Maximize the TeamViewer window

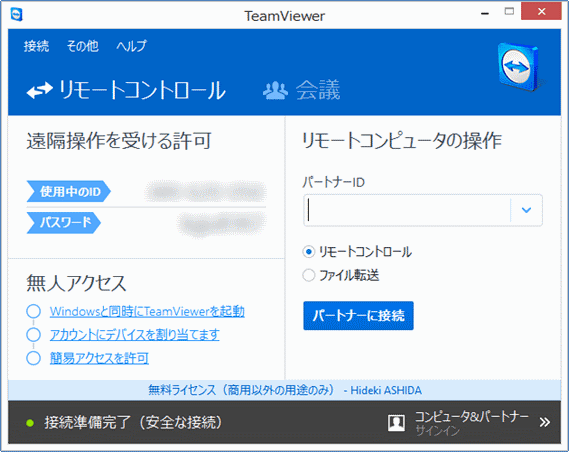[x=509, y=12]
